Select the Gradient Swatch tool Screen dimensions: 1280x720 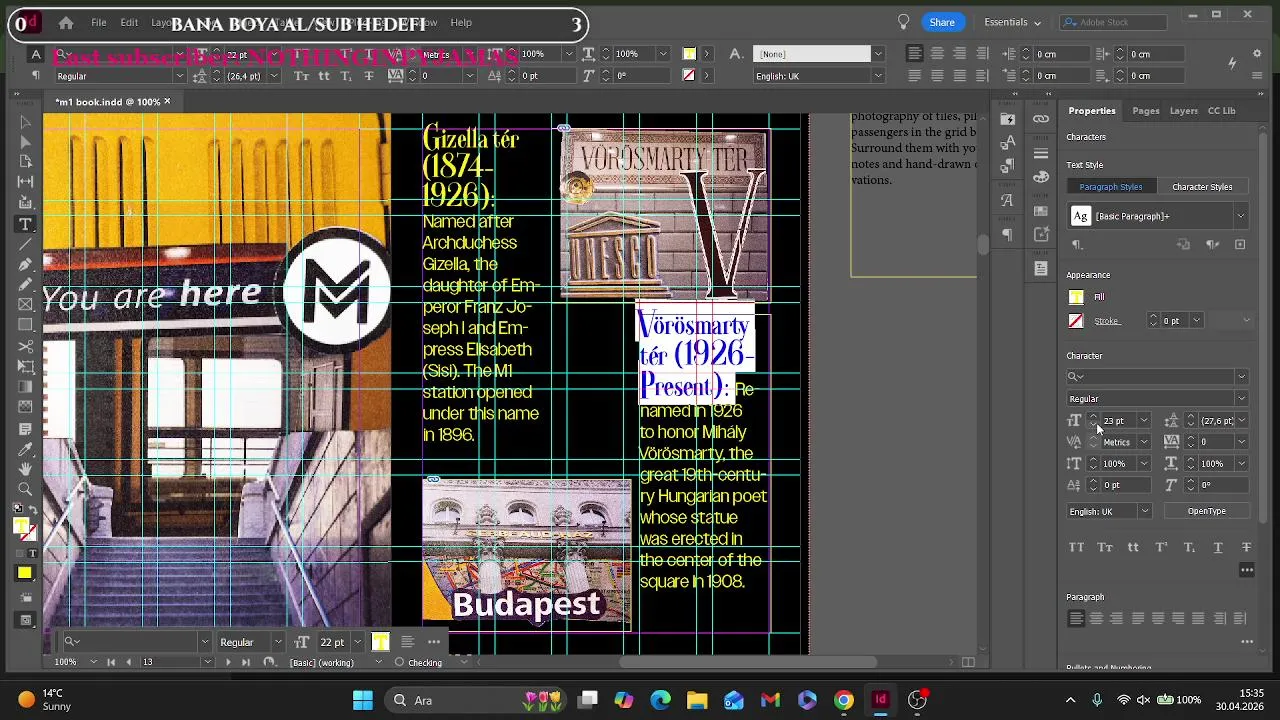25,387
